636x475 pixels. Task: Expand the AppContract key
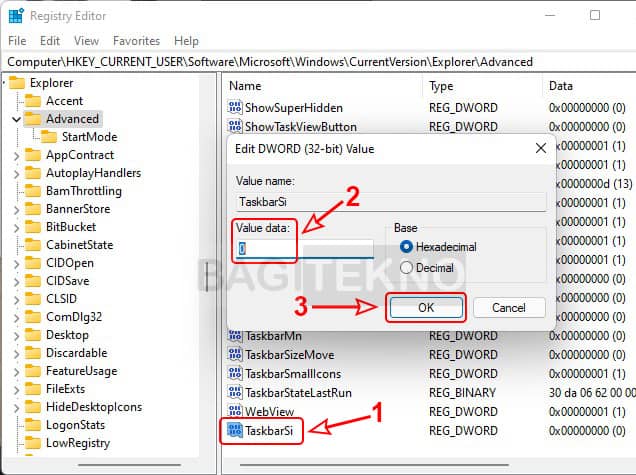16,155
